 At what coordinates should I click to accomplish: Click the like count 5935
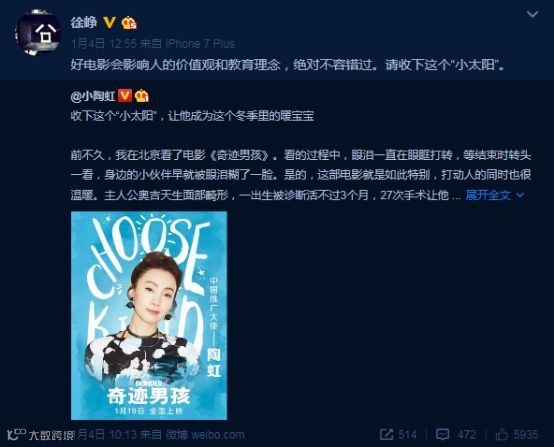(x=526, y=435)
